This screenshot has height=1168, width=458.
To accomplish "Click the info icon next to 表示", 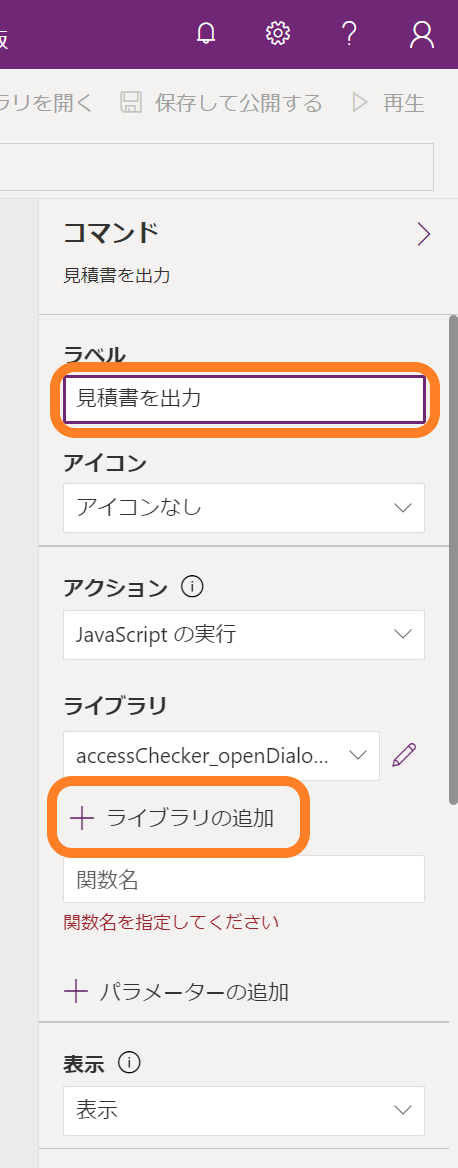I will [129, 1063].
